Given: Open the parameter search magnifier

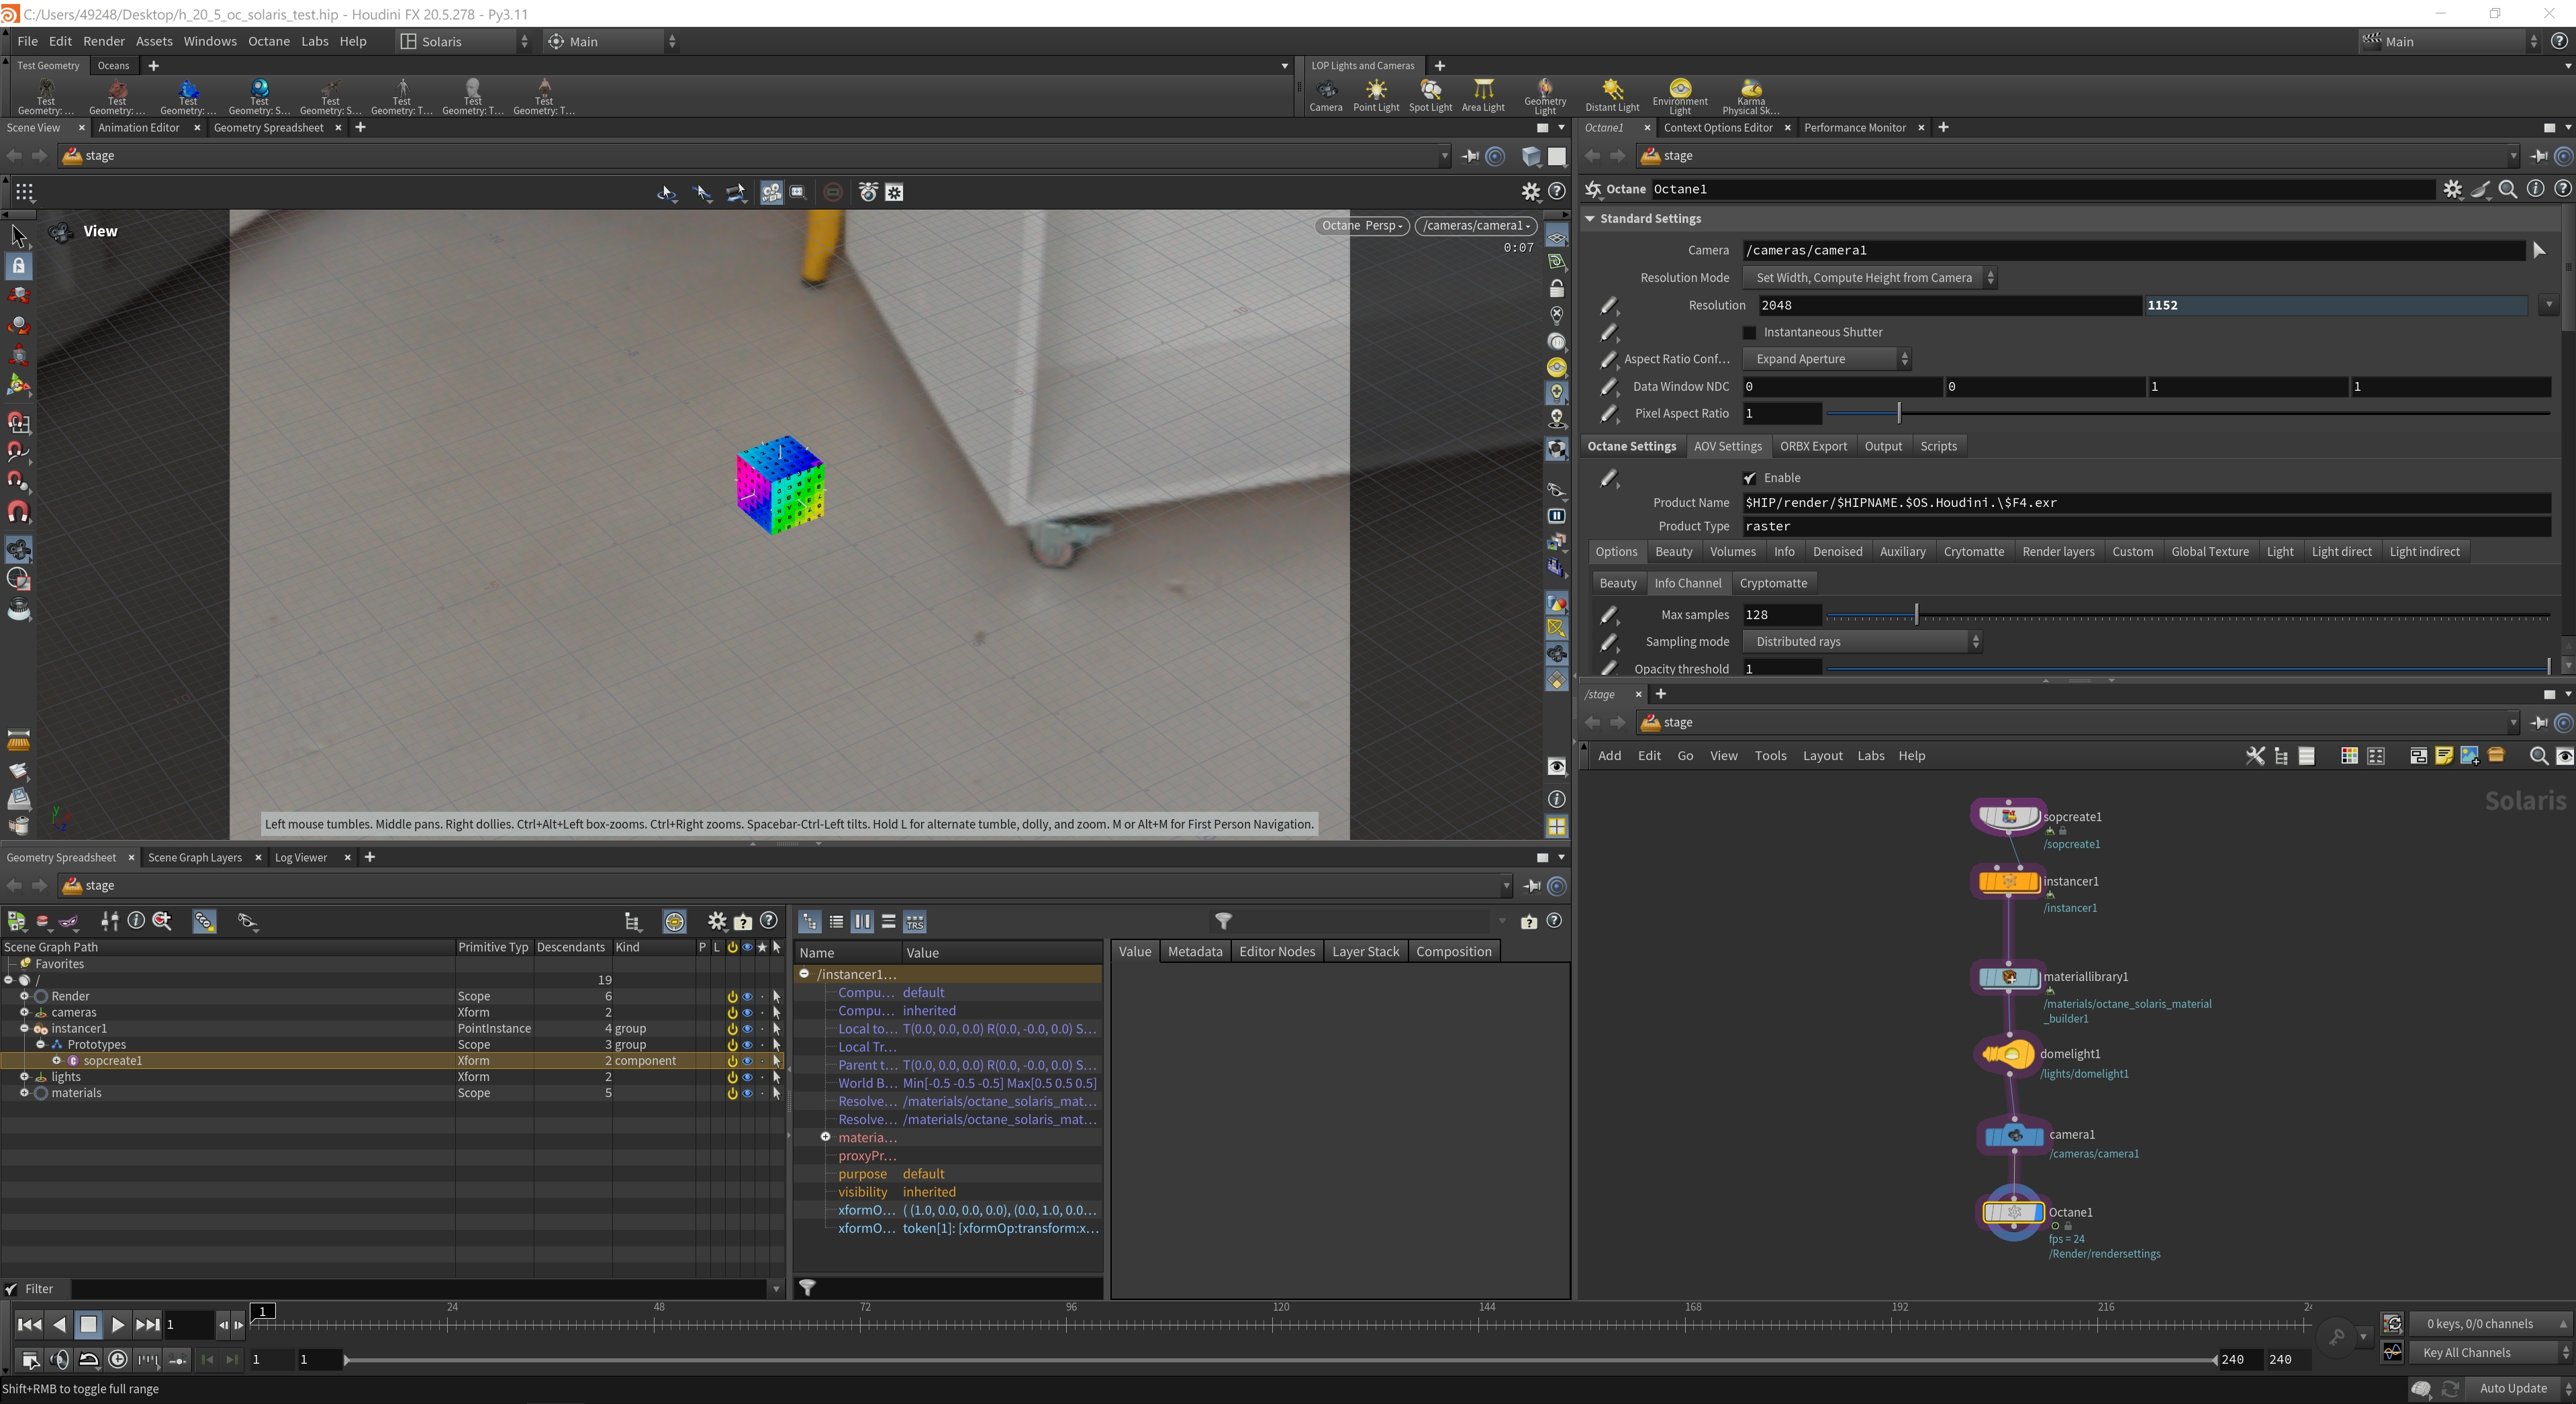Looking at the screenshot, I should (2508, 189).
